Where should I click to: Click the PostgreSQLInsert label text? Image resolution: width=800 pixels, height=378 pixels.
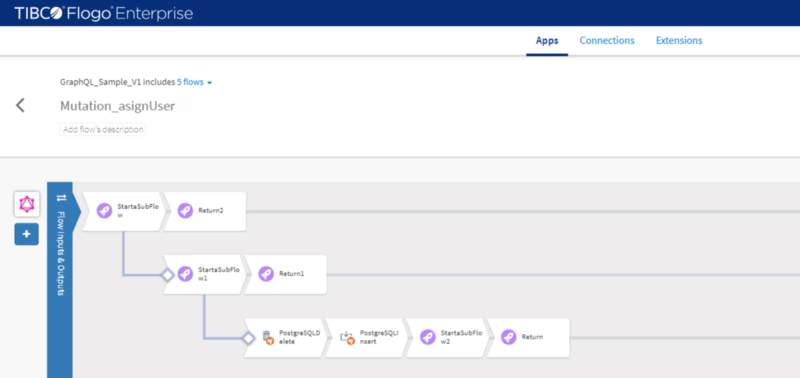(x=379, y=337)
